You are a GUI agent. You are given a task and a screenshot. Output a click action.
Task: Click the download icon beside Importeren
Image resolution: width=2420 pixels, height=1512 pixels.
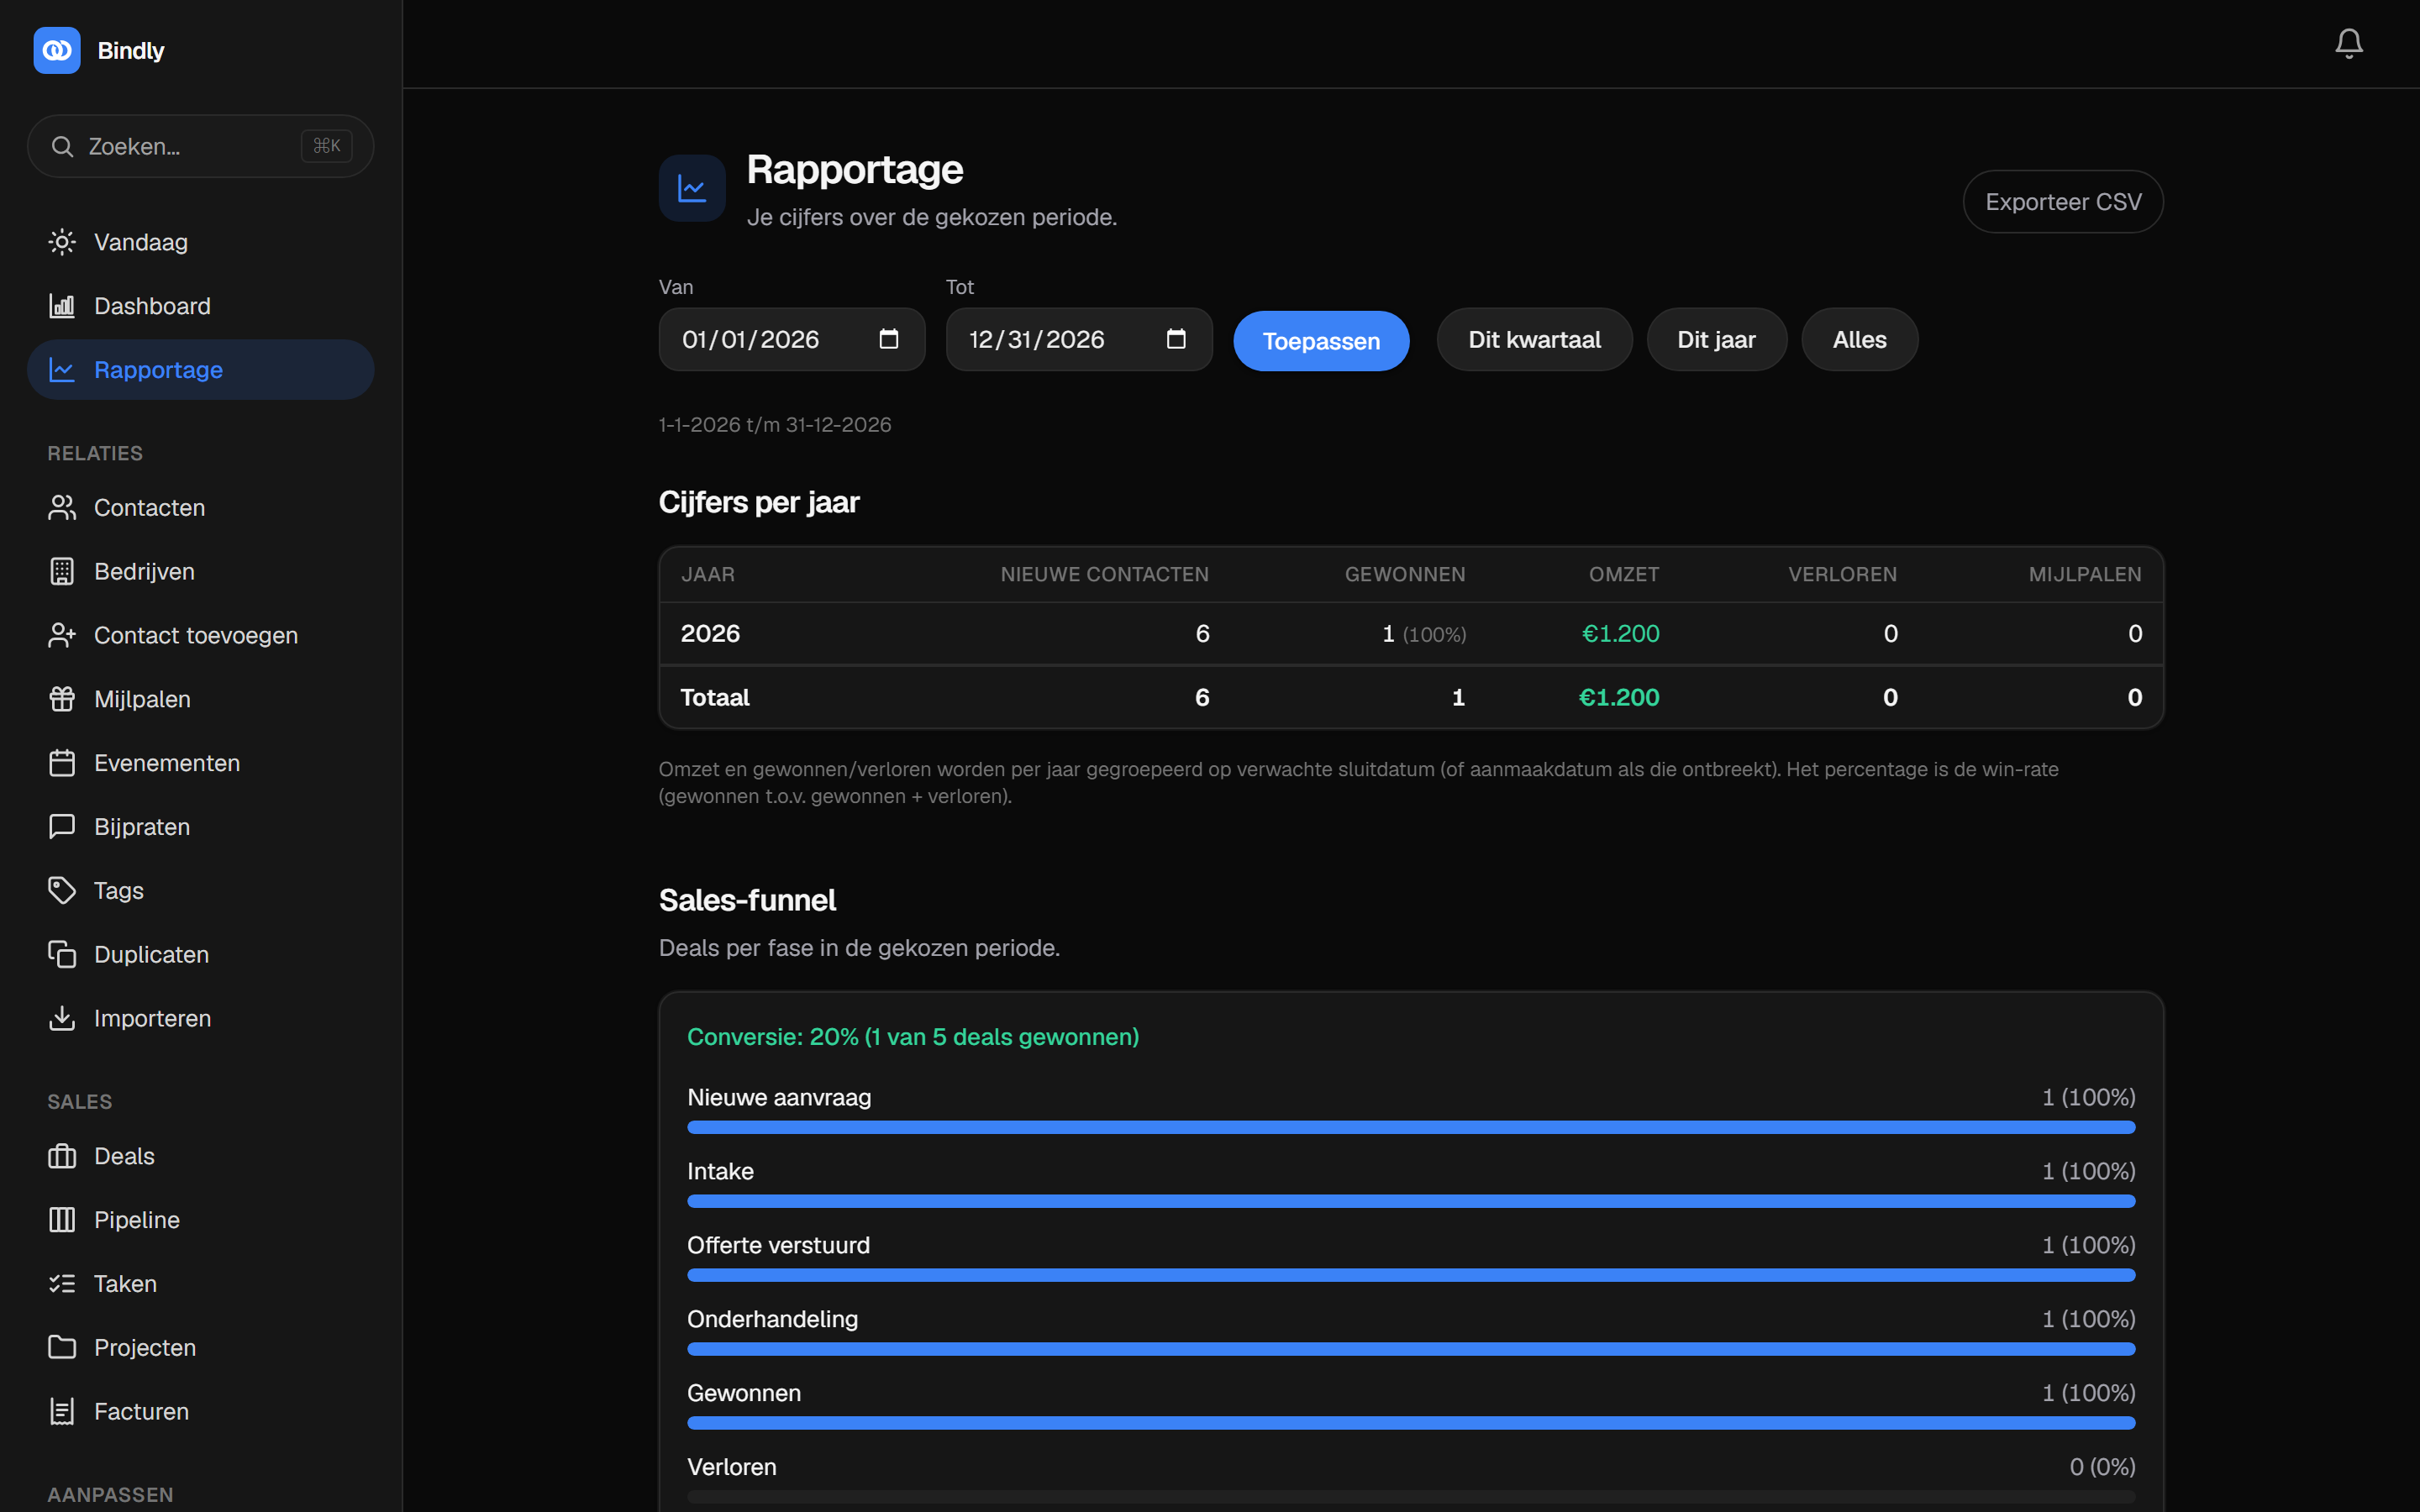pyautogui.click(x=62, y=1018)
